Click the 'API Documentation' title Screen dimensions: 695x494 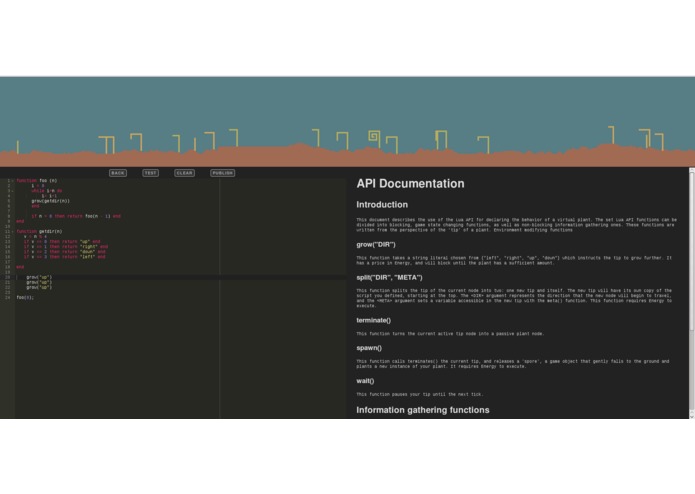tap(410, 183)
